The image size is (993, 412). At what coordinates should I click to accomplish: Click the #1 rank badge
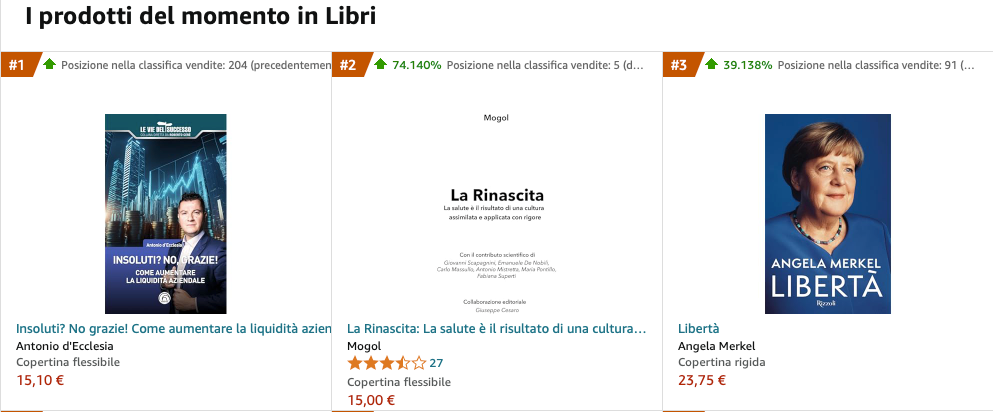16,66
